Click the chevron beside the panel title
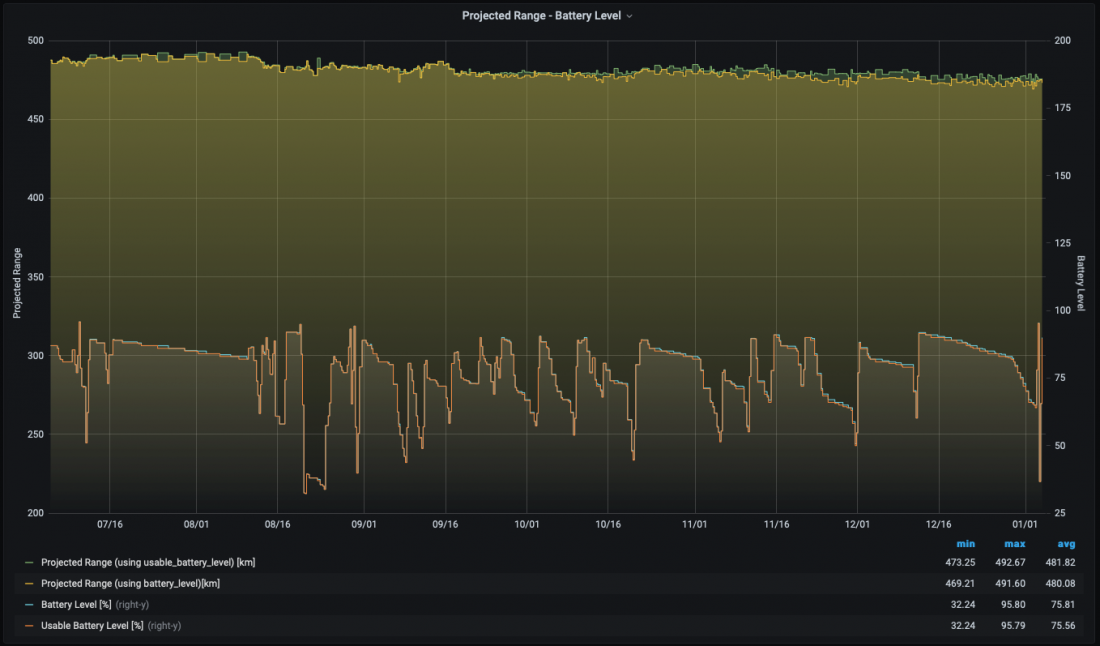The image size is (1100, 646). (629, 17)
